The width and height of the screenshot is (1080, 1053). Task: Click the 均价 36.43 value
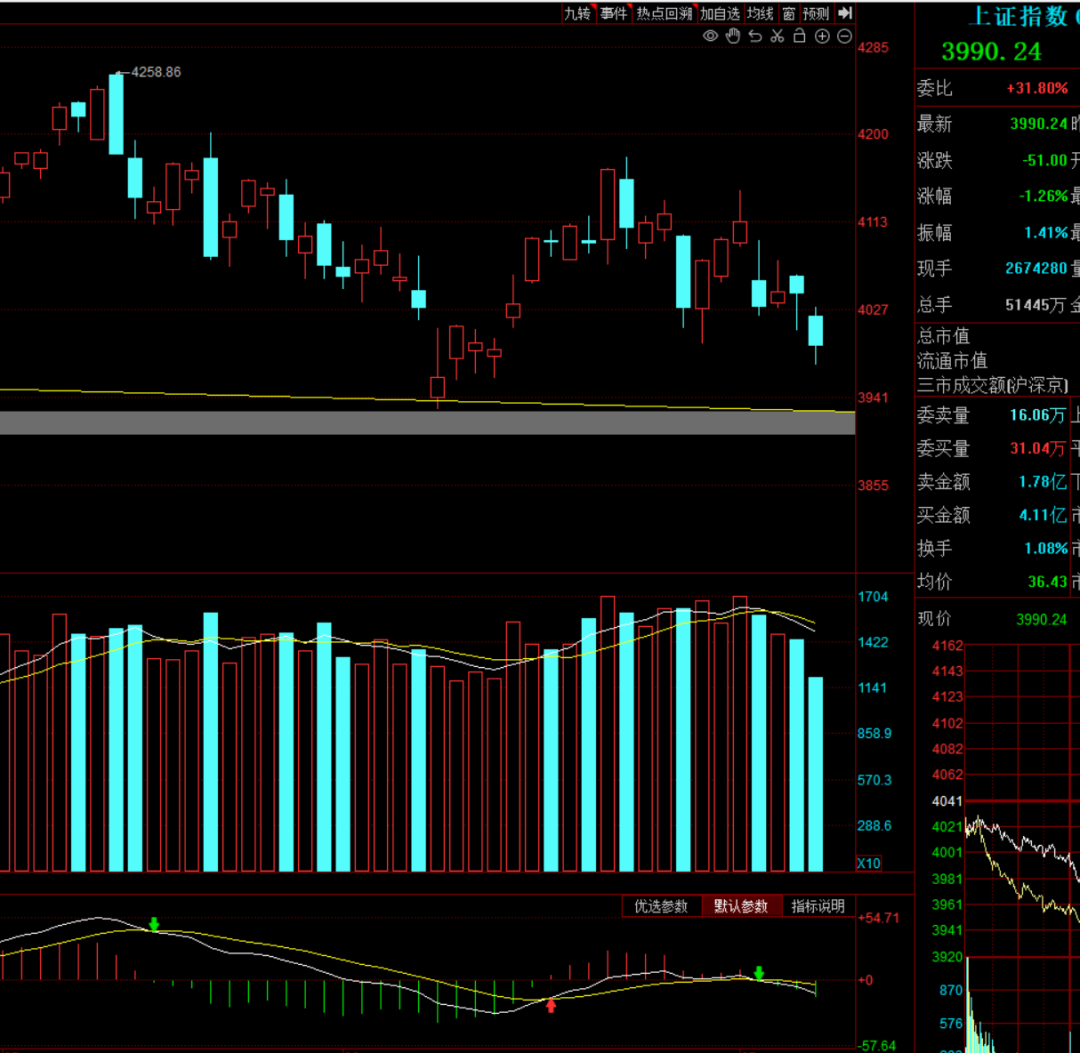1048,582
